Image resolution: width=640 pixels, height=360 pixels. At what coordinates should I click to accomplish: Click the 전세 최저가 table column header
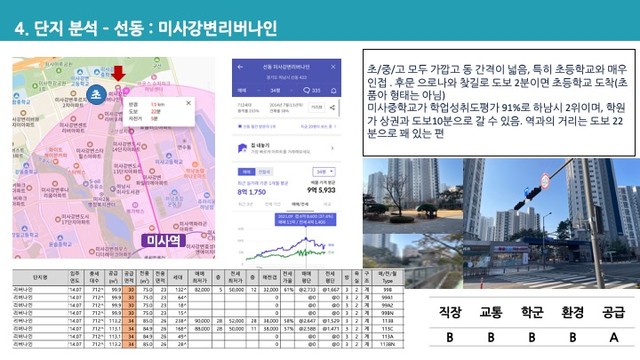click(235, 278)
